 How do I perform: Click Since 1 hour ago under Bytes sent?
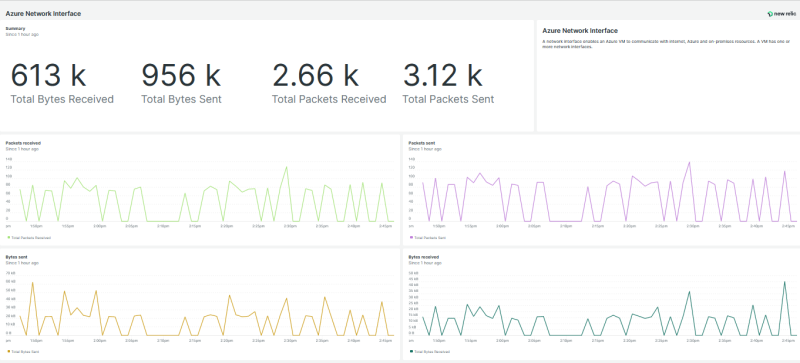tap(22, 263)
